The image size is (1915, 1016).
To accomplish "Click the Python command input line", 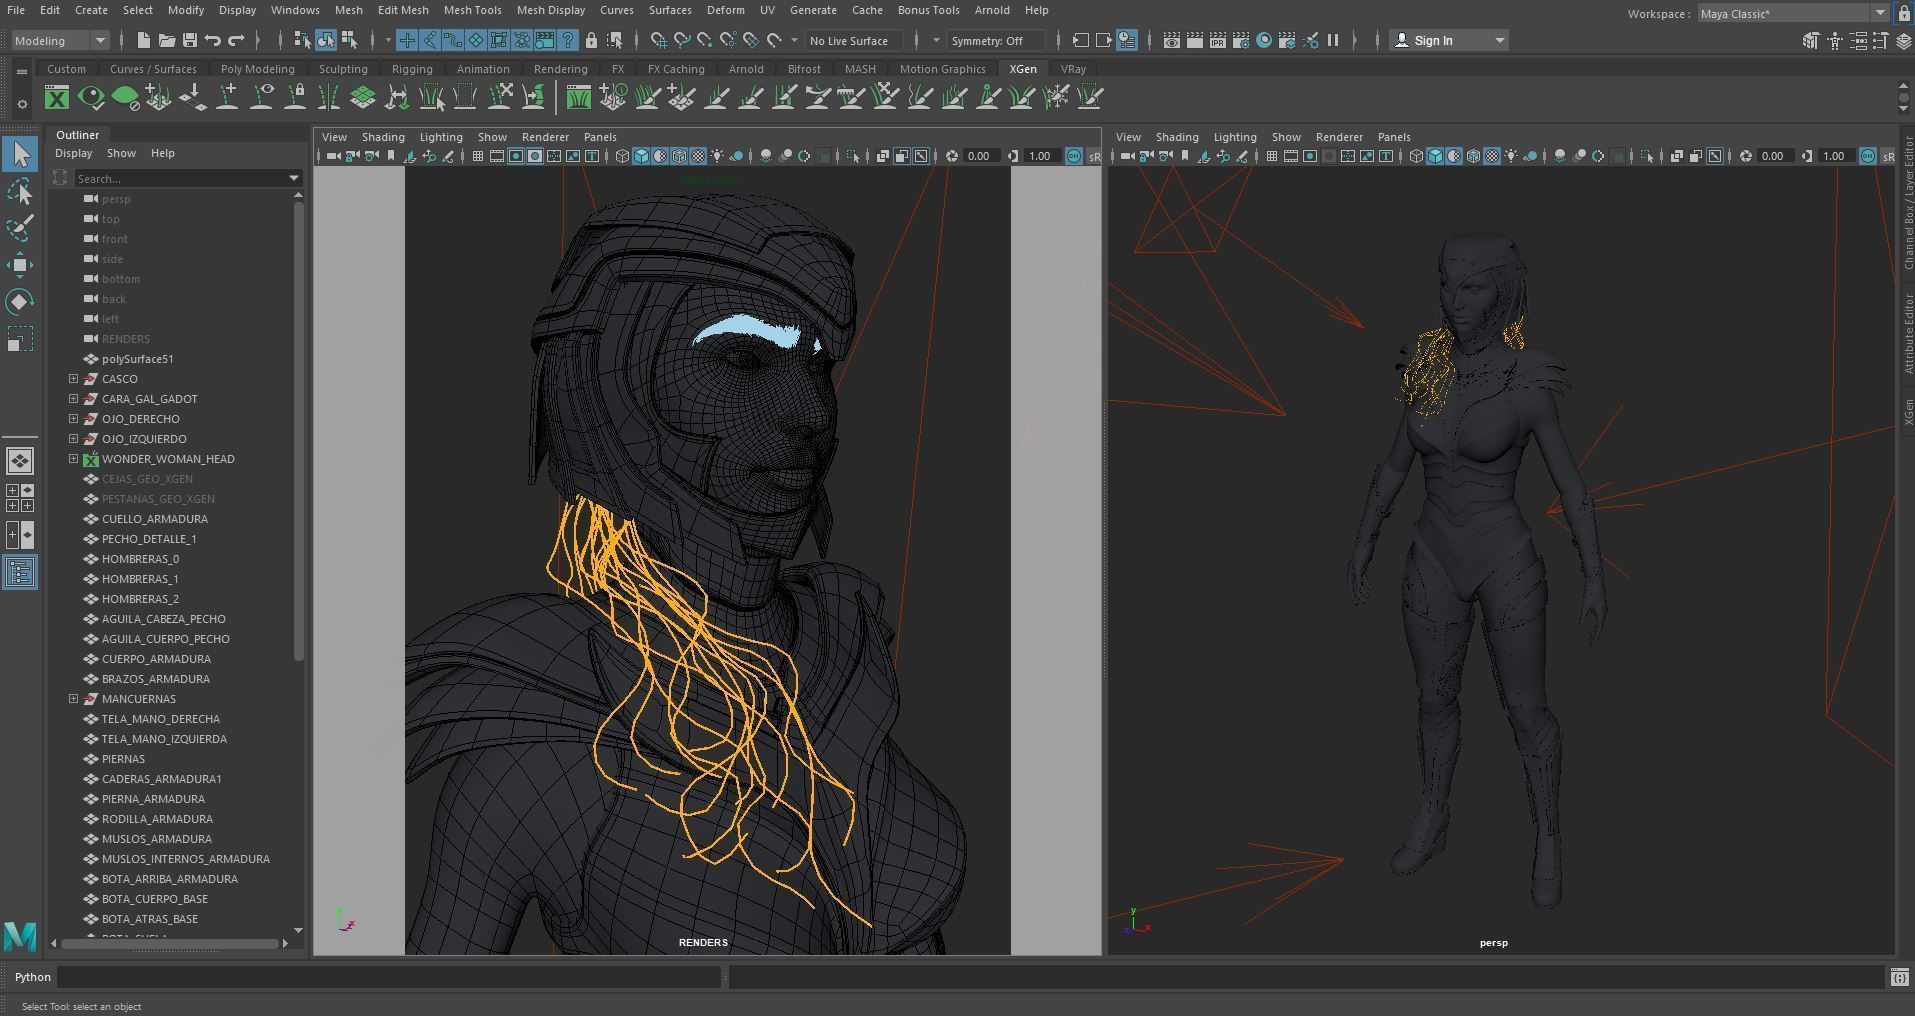I will pyautogui.click(x=390, y=977).
